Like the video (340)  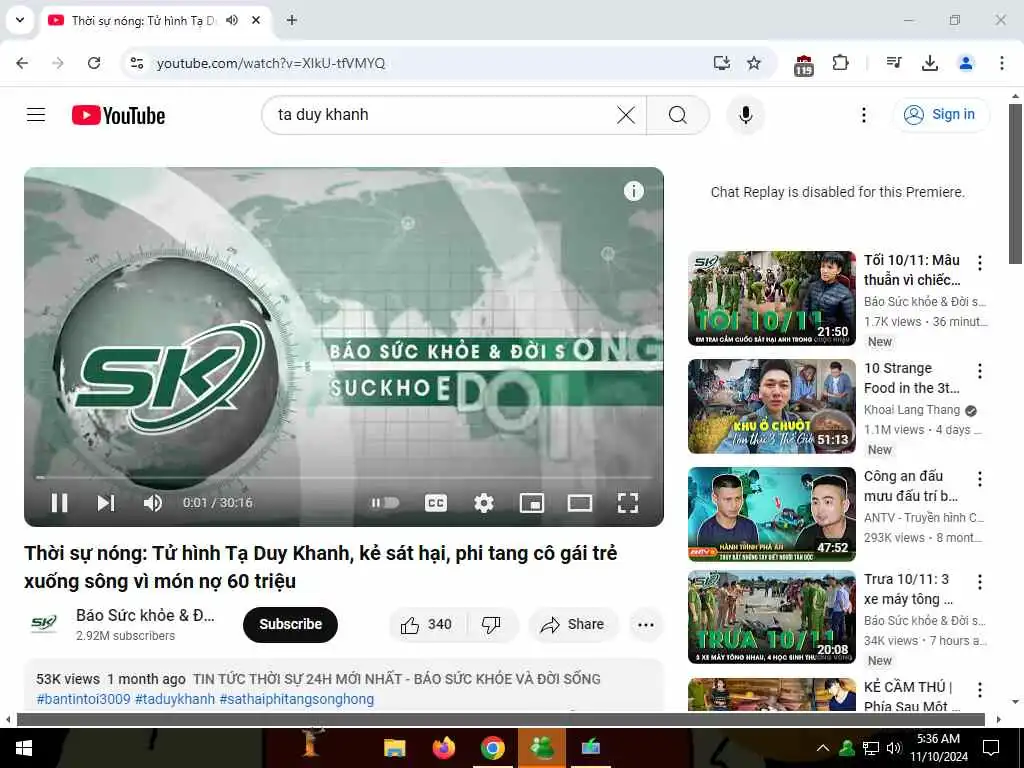point(428,625)
